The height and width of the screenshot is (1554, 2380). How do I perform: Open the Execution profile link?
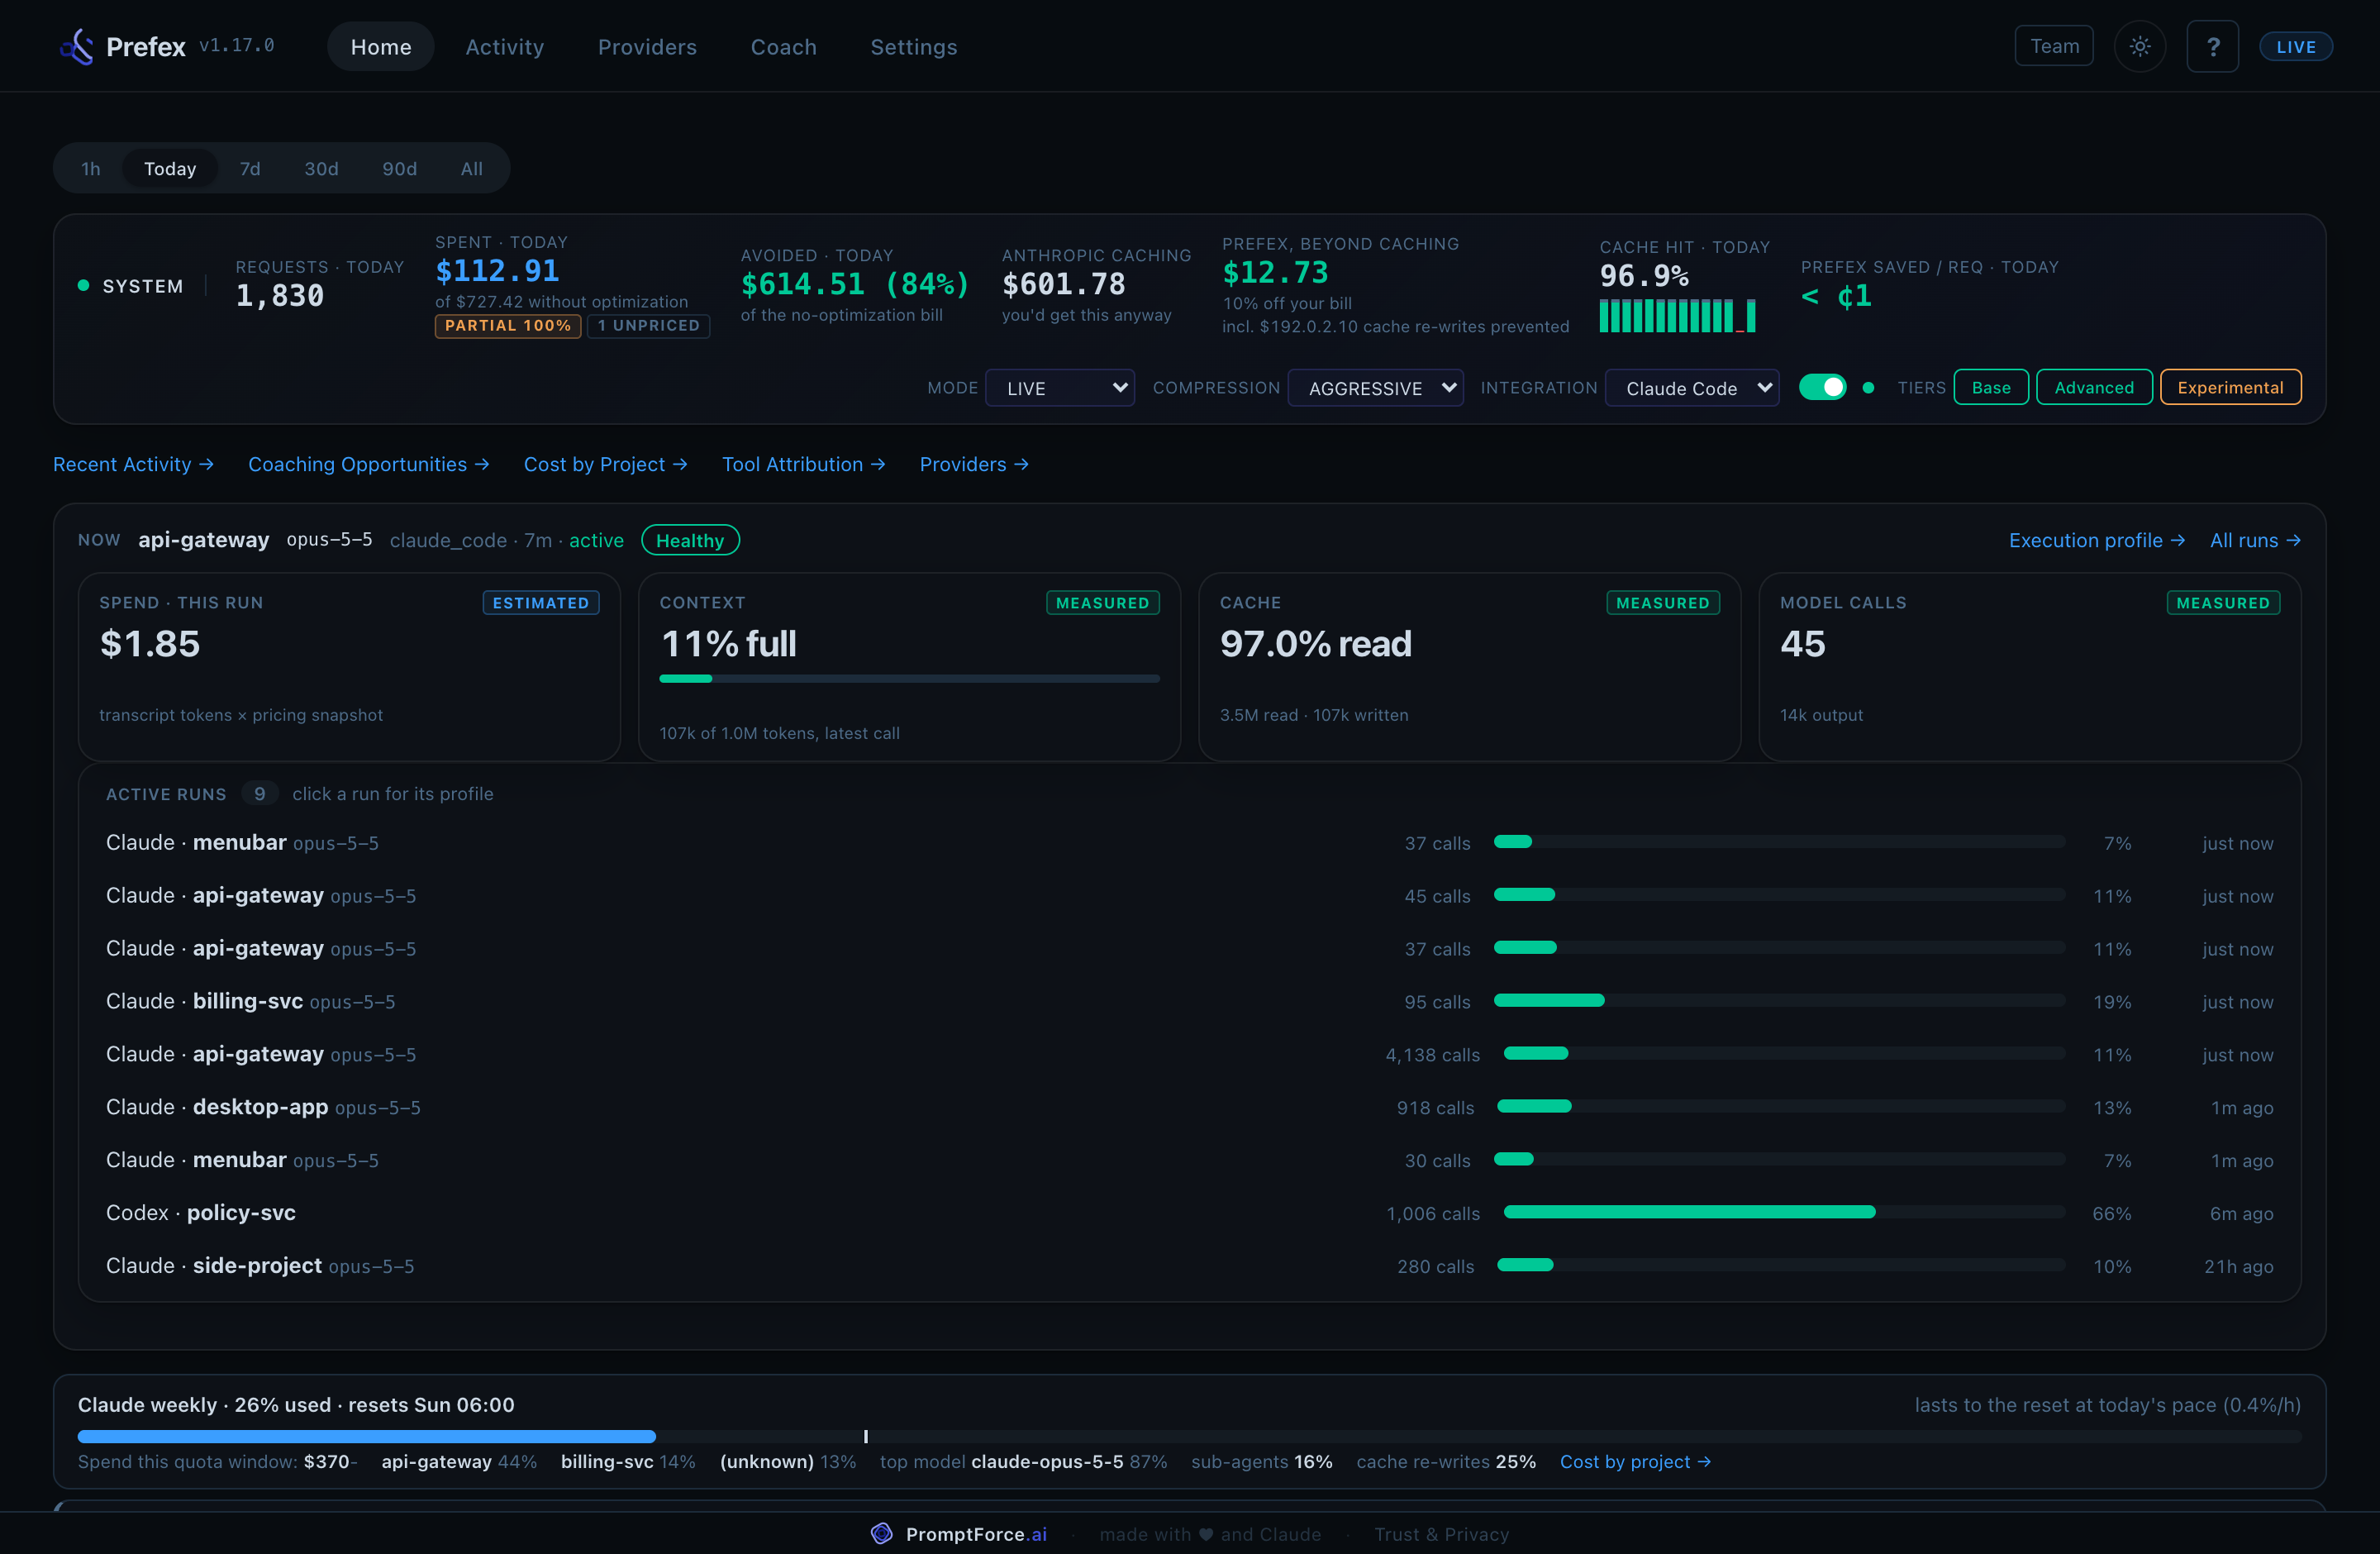click(x=2097, y=540)
